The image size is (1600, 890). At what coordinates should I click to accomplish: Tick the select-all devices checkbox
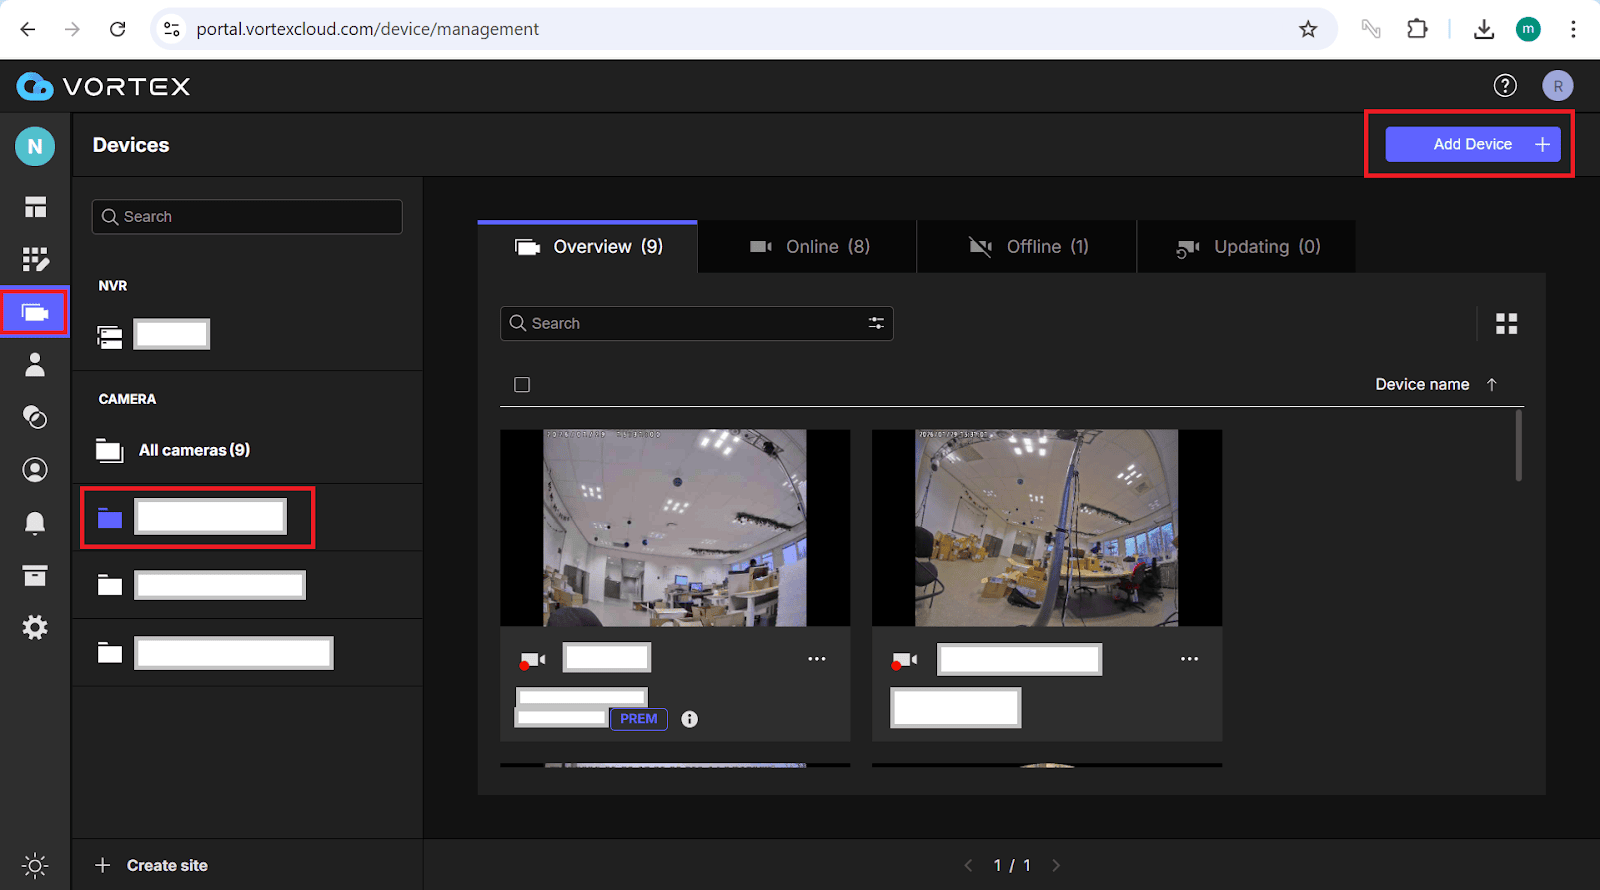pos(522,385)
